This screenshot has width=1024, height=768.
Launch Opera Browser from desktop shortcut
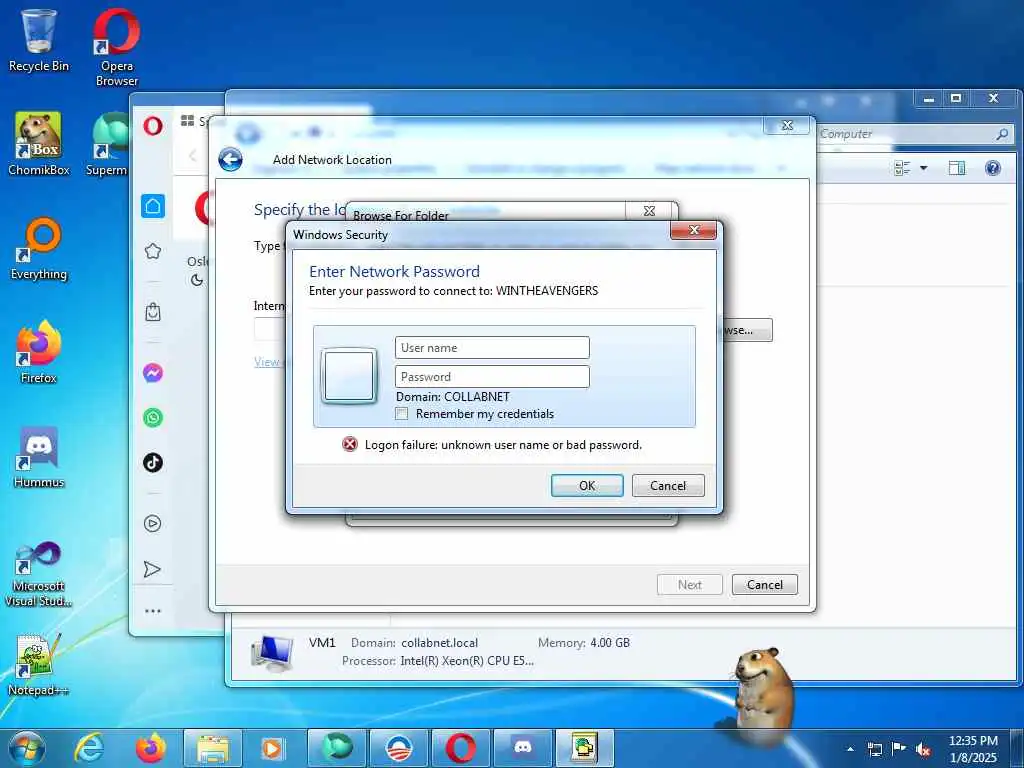(116, 47)
